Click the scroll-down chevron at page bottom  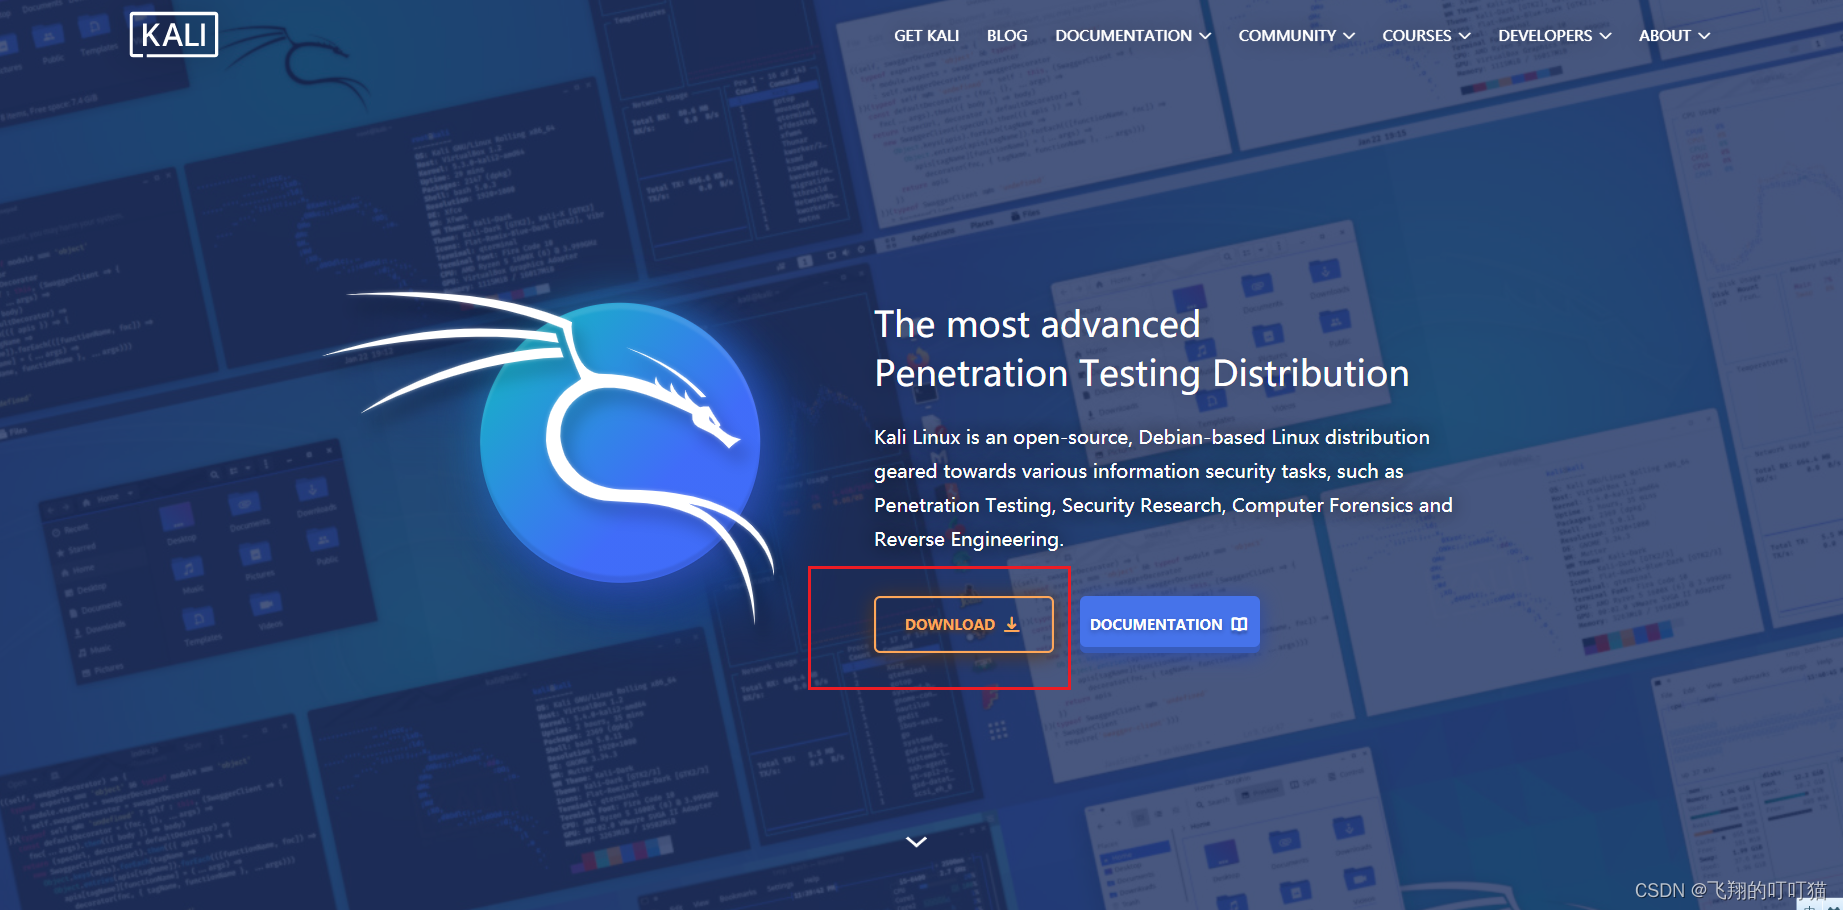click(x=916, y=842)
